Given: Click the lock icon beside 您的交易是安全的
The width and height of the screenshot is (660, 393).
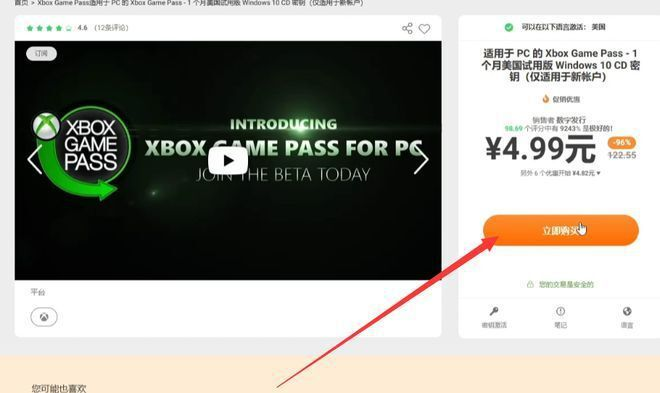Looking at the screenshot, I should point(530,284).
